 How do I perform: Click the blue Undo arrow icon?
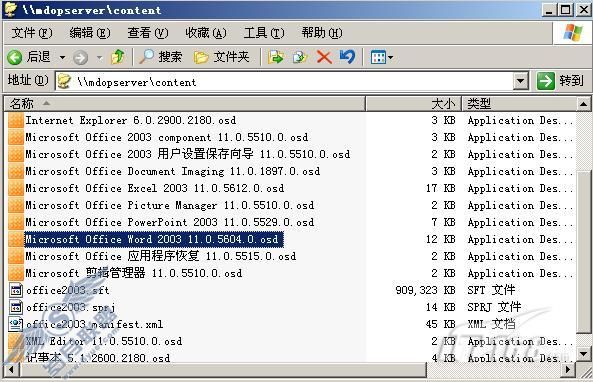click(x=348, y=57)
